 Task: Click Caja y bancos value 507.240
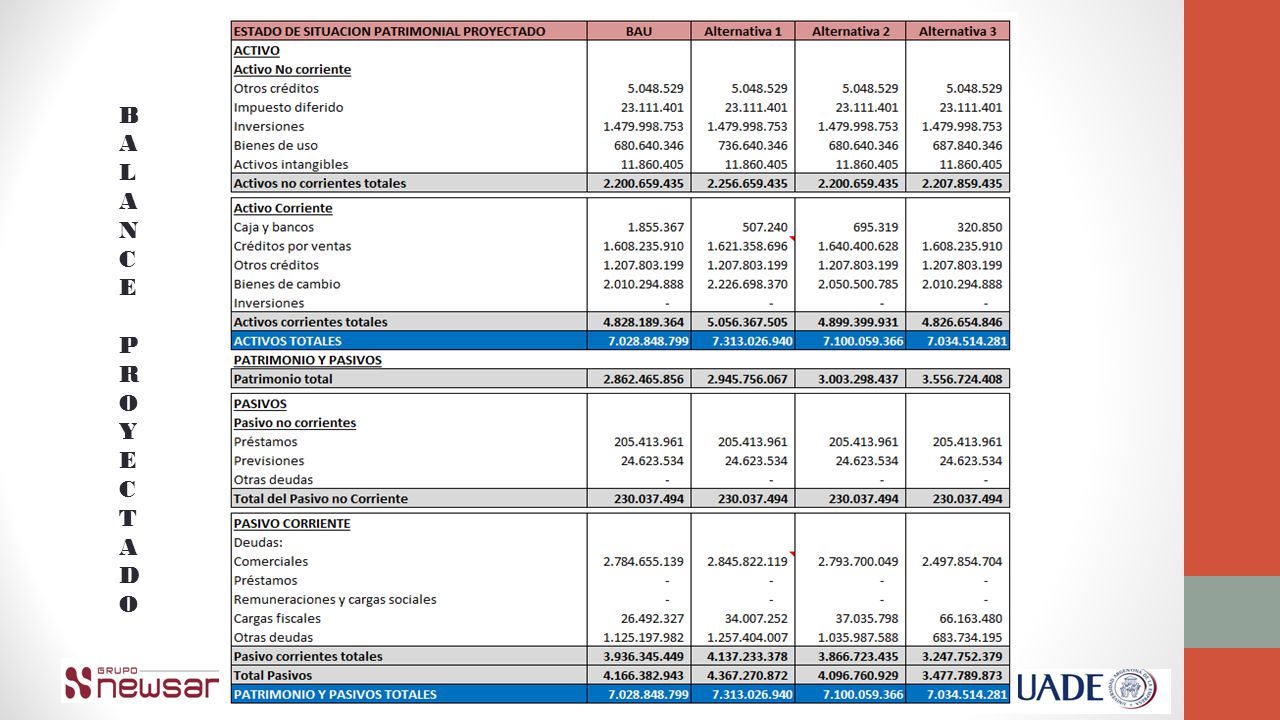pos(765,227)
